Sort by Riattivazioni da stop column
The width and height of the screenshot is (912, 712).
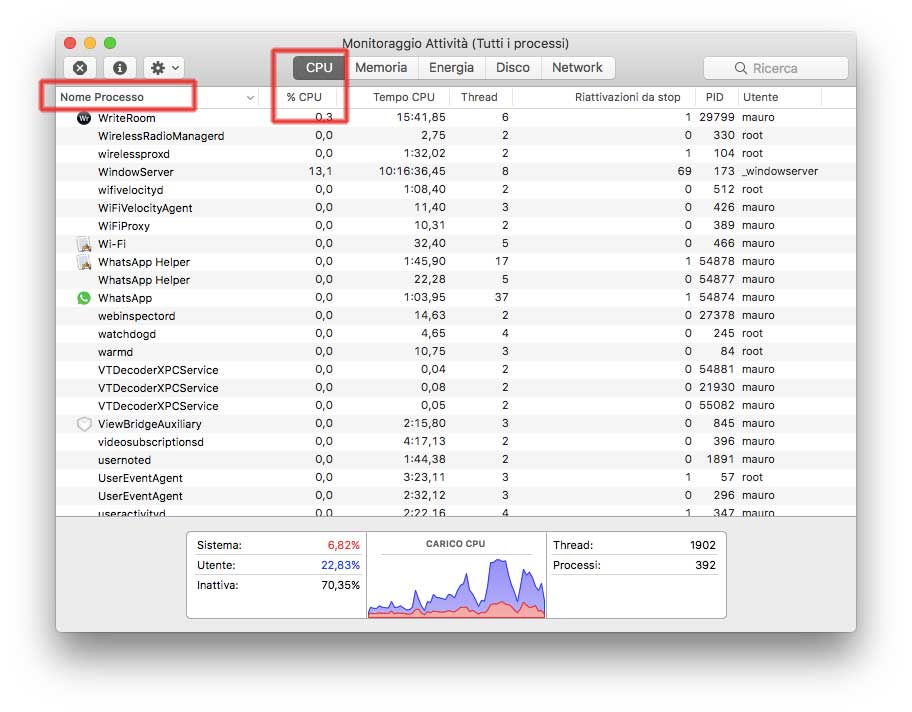tap(628, 97)
